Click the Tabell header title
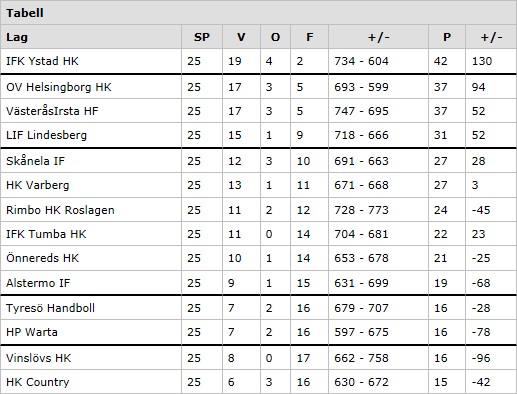The height and width of the screenshot is (394, 517). click(x=25, y=13)
